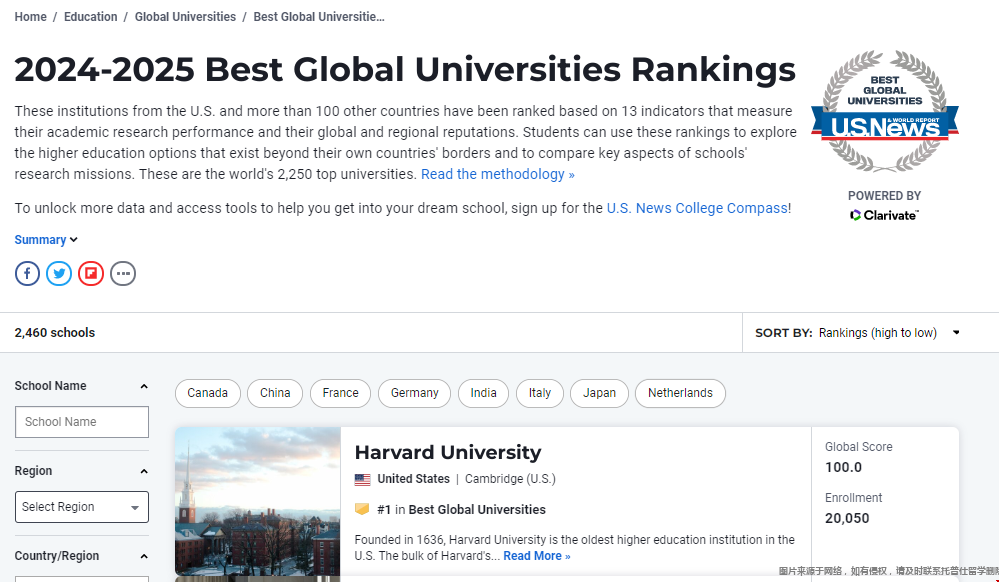Open the Harvard University campus thumbnail
This screenshot has width=999, height=582.
(258, 502)
